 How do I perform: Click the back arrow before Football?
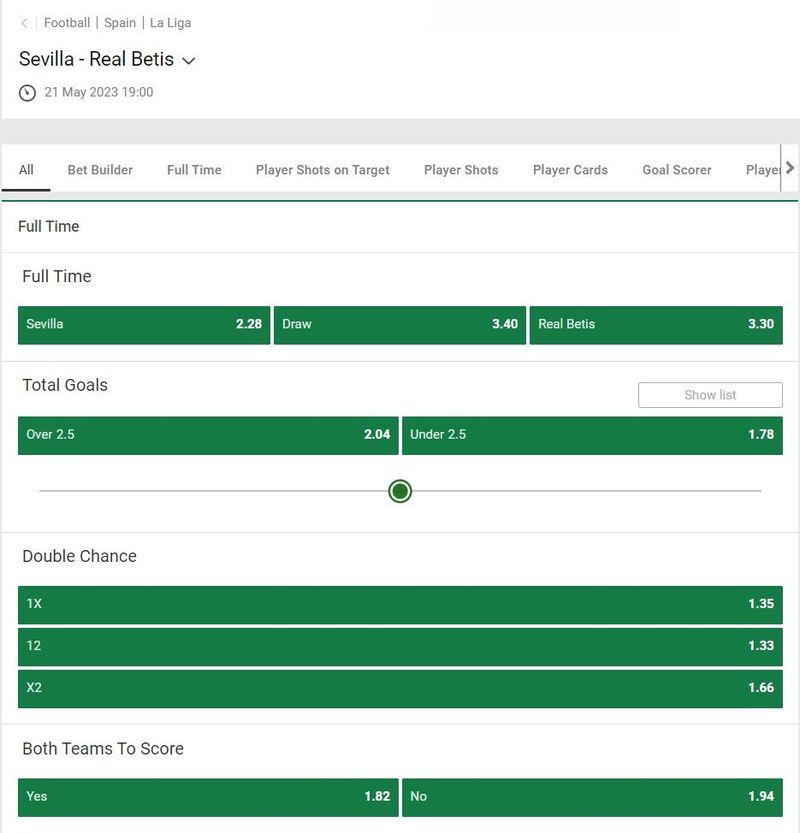click(24, 23)
